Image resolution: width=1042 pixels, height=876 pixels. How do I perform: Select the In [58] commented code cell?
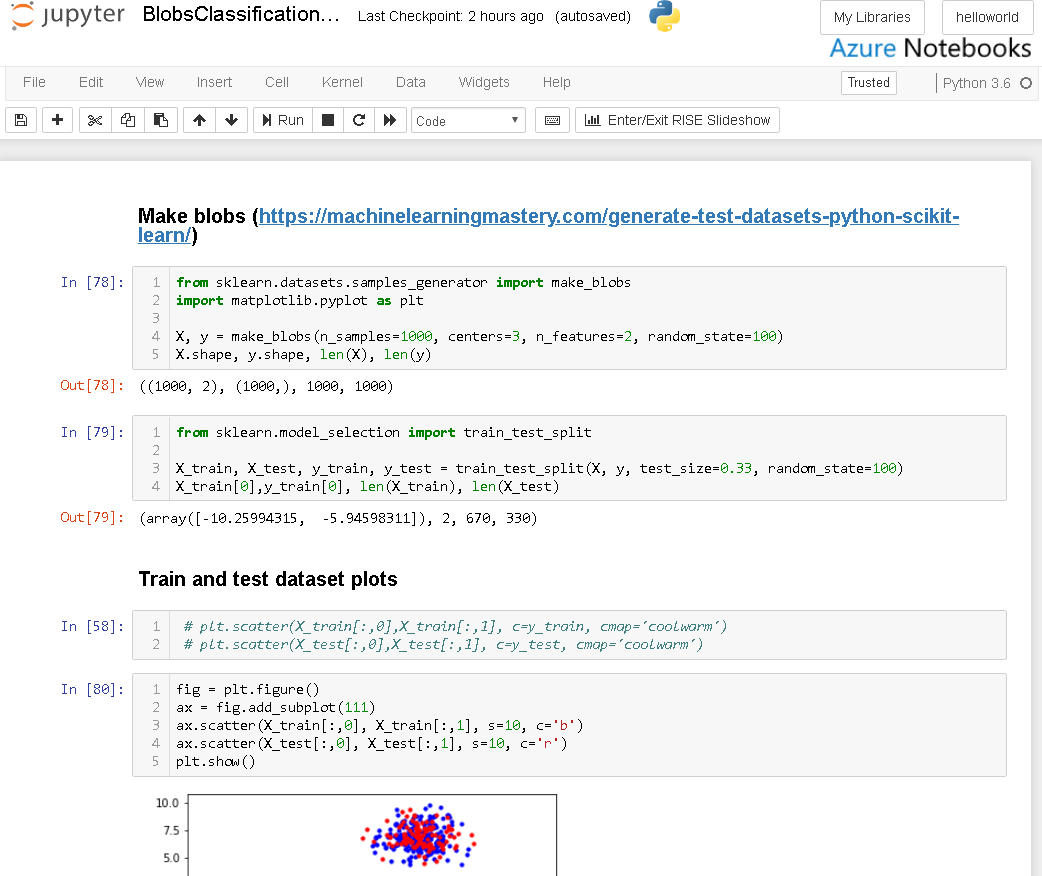[569, 635]
